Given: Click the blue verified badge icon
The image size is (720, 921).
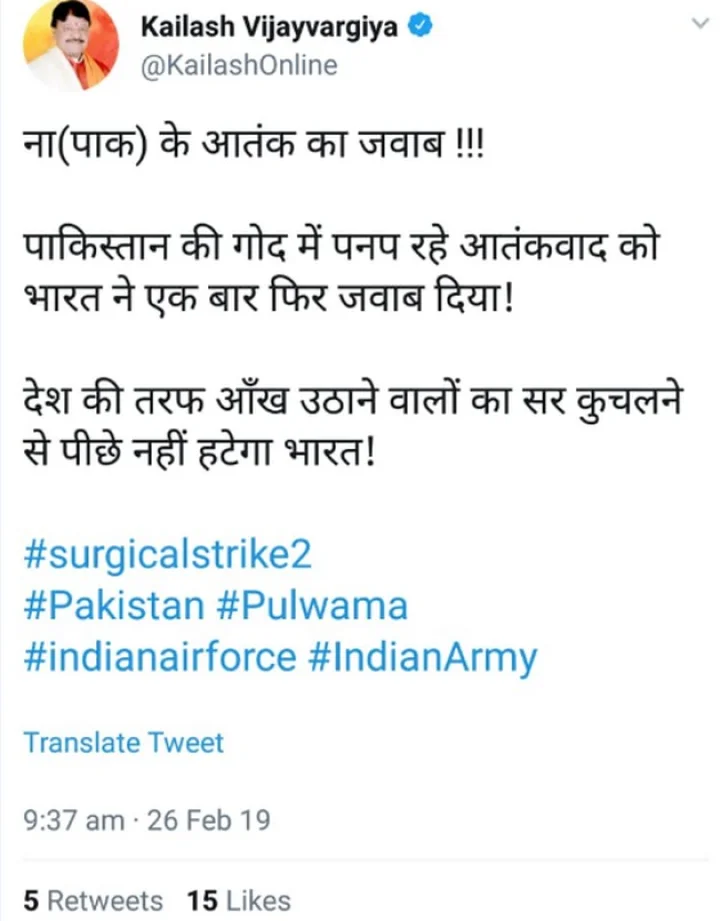Looking at the screenshot, I should [x=420, y=26].
